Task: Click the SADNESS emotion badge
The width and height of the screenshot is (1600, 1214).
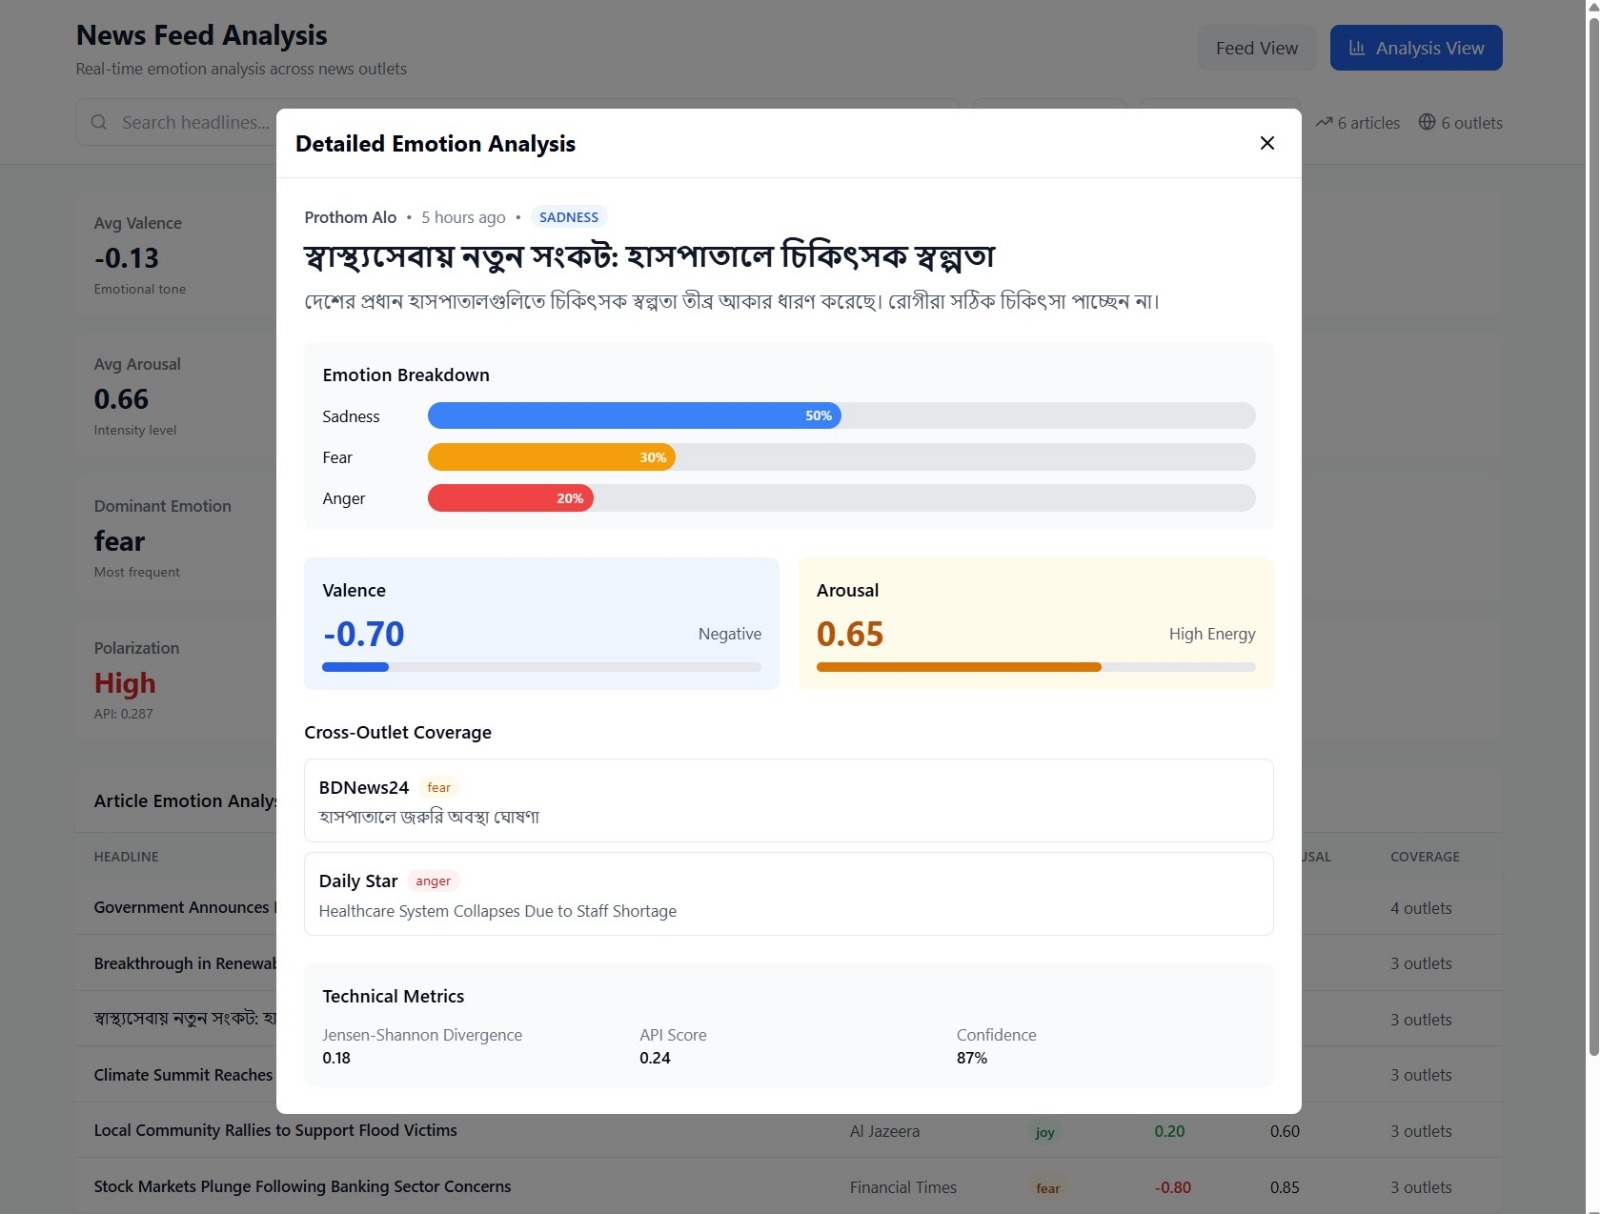Action: coord(568,217)
